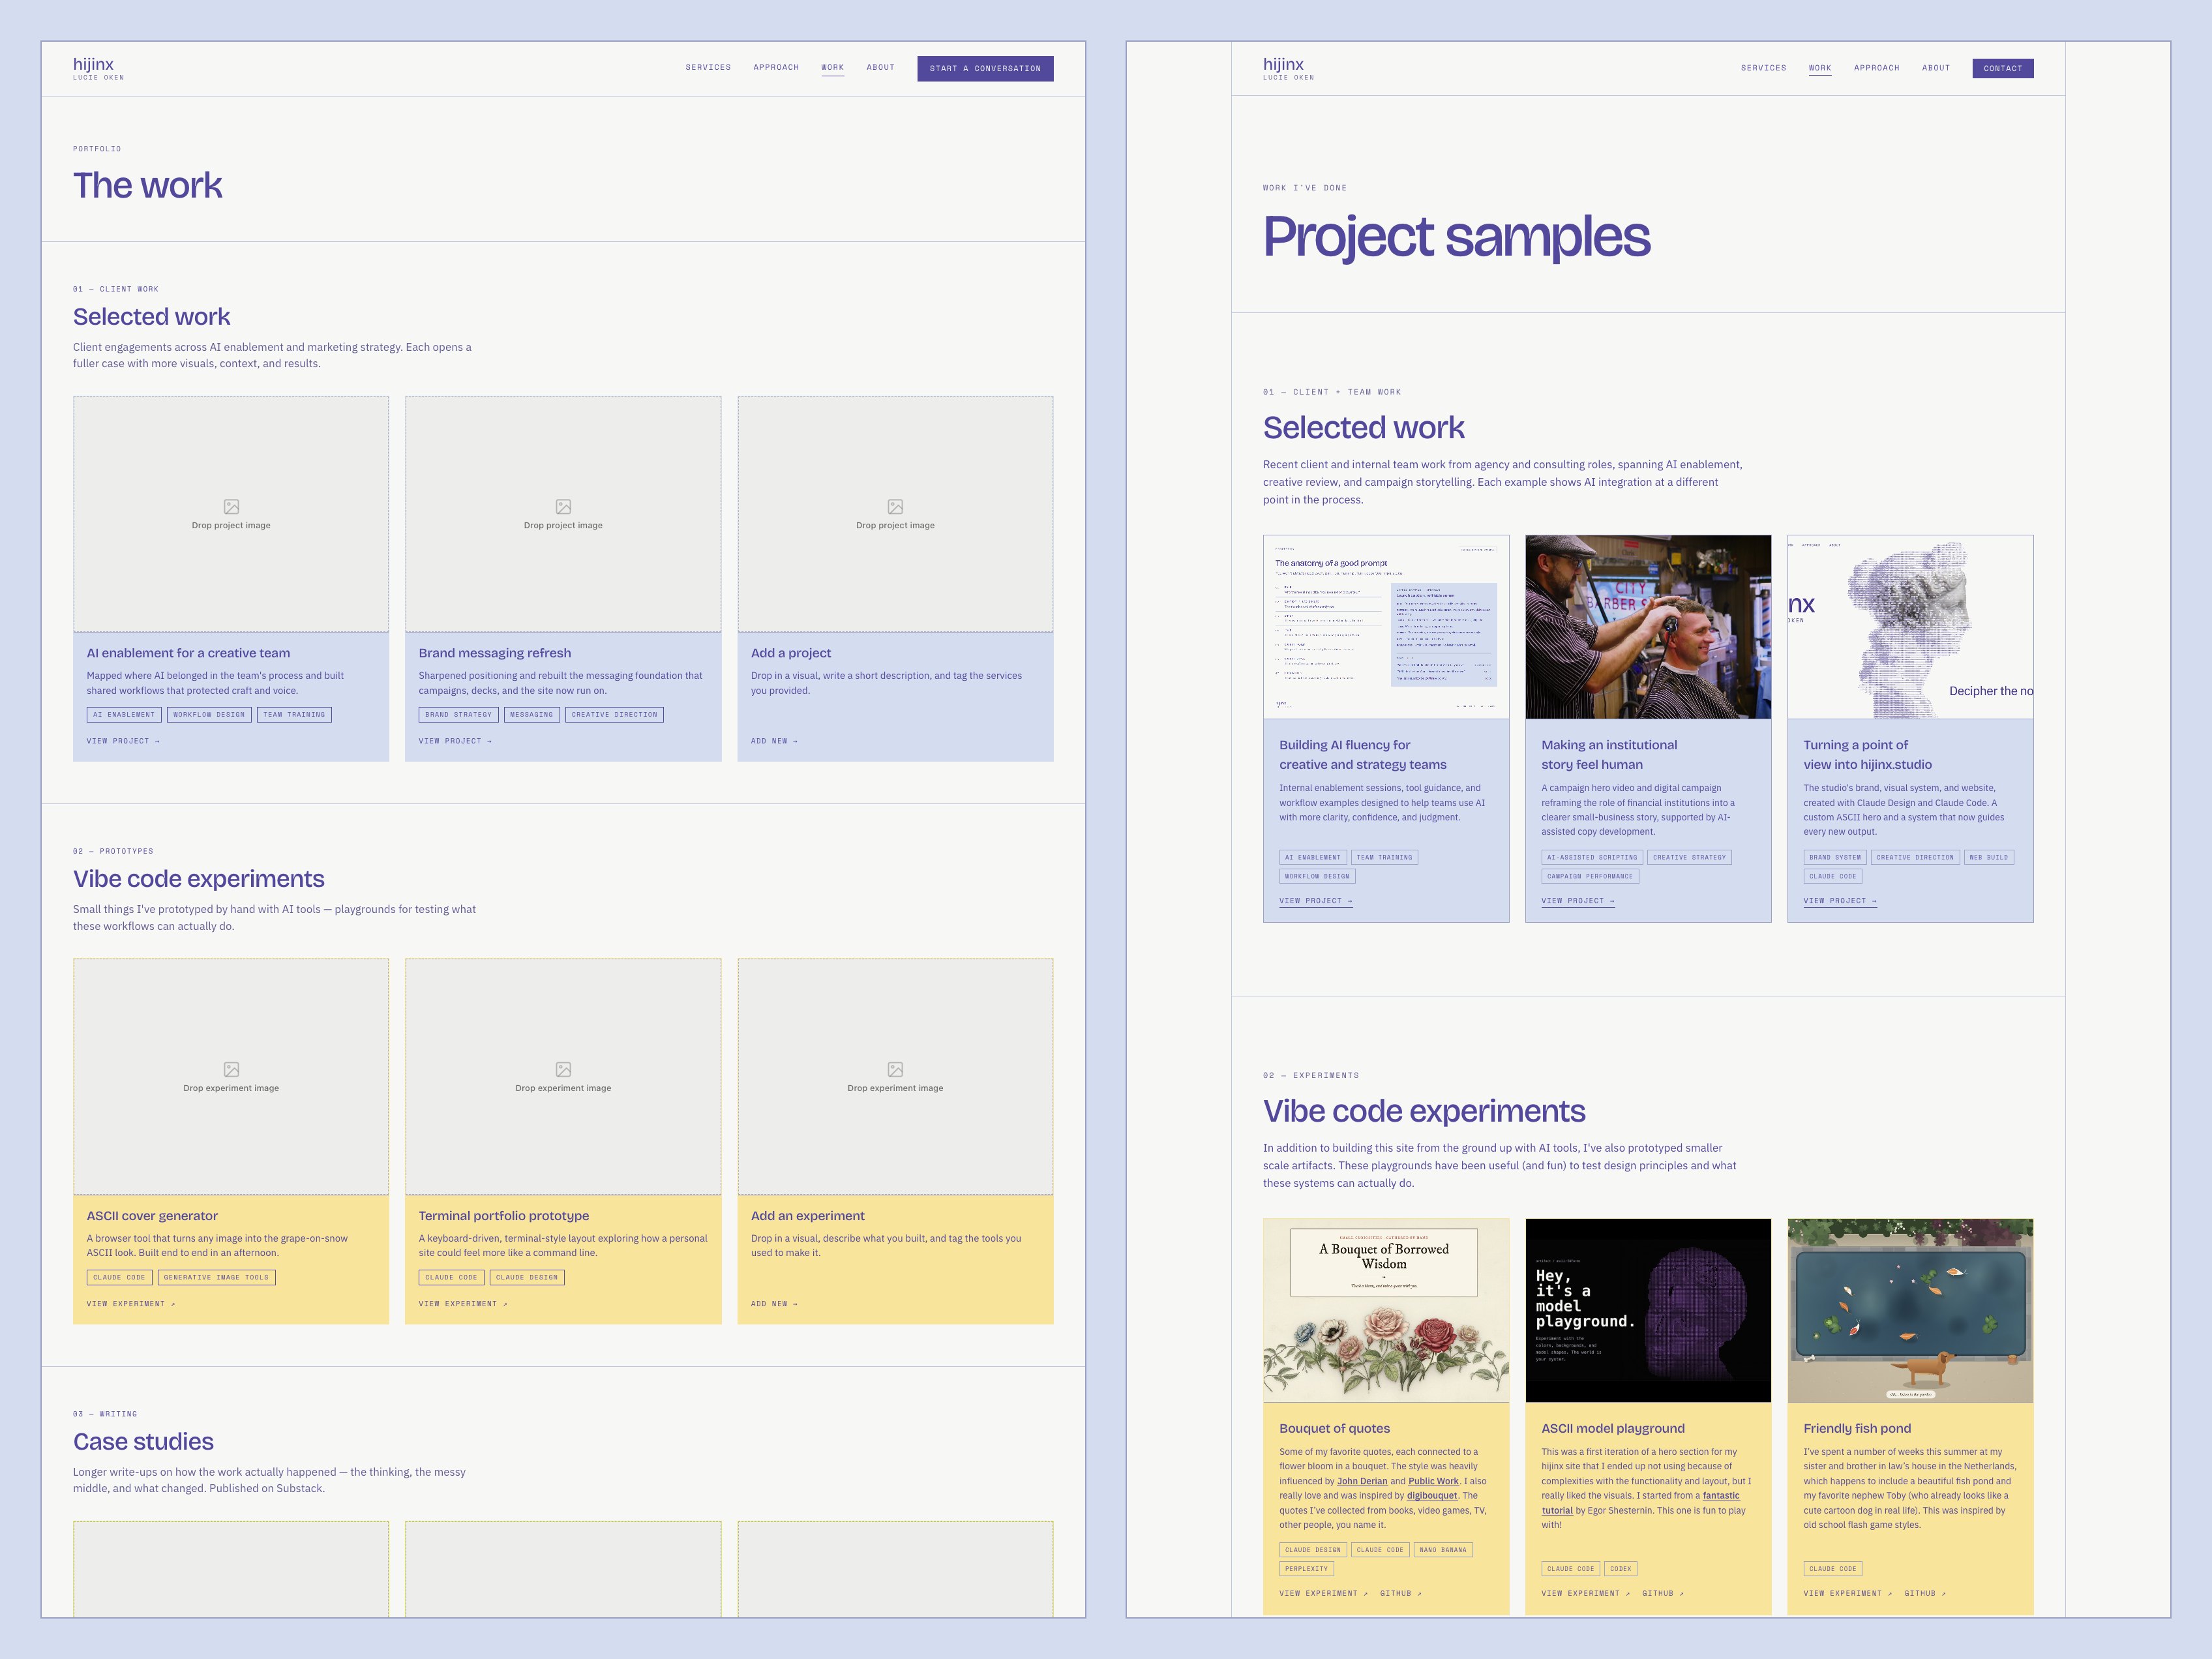Click Campaign Performance tag

pos(1590,876)
